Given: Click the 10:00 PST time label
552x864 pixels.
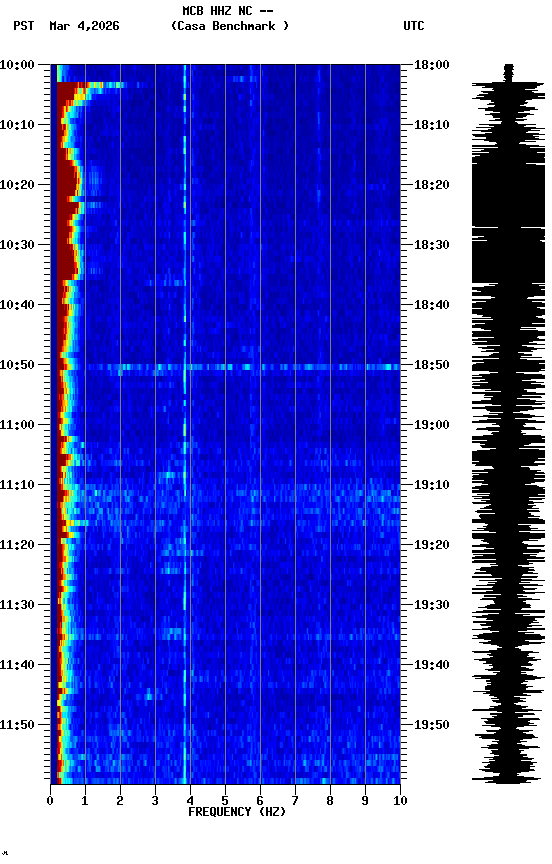Looking at the screenshot, I should [17, 65].
